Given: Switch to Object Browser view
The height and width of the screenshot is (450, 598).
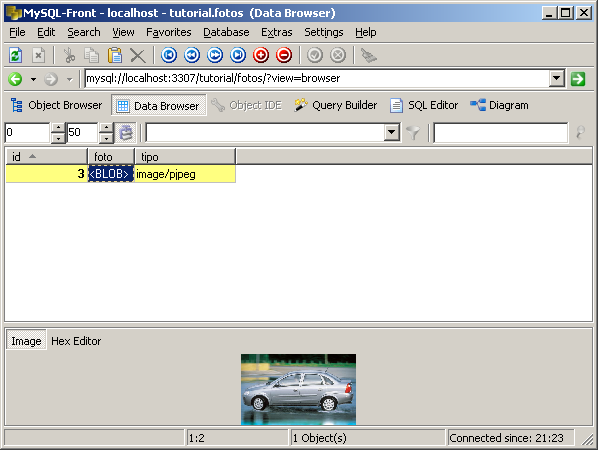Looking at the screenshot, I should 56,105.
